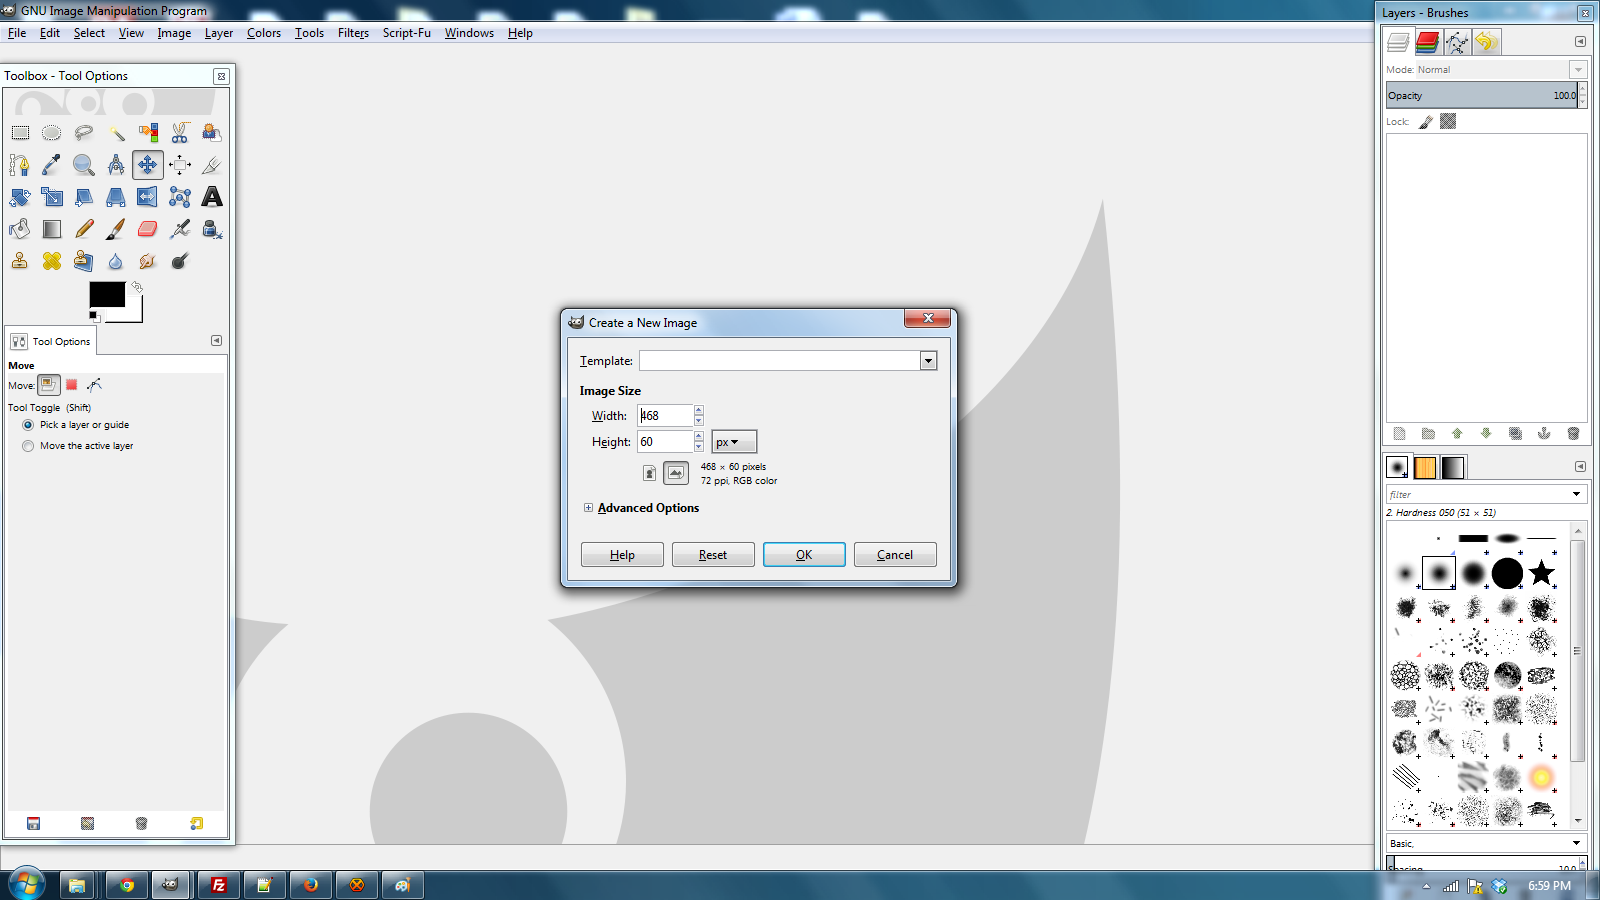The image size is (1600, 900).
Task: Open the Colors menu
Action: tap(264, 33)
